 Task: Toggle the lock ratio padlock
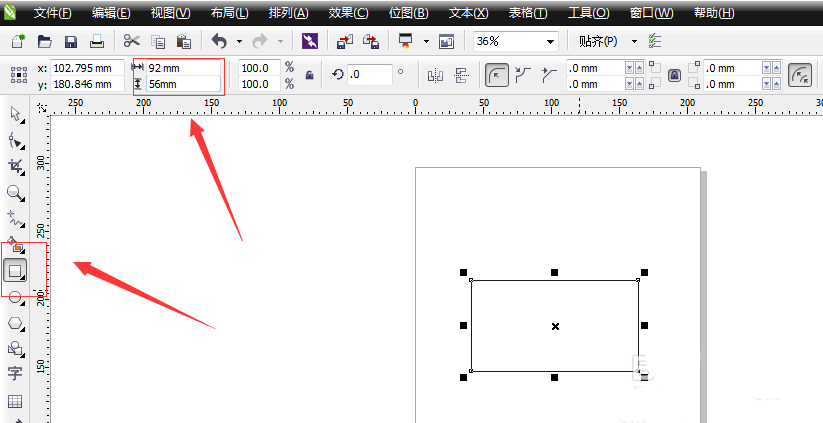[310, 76]
